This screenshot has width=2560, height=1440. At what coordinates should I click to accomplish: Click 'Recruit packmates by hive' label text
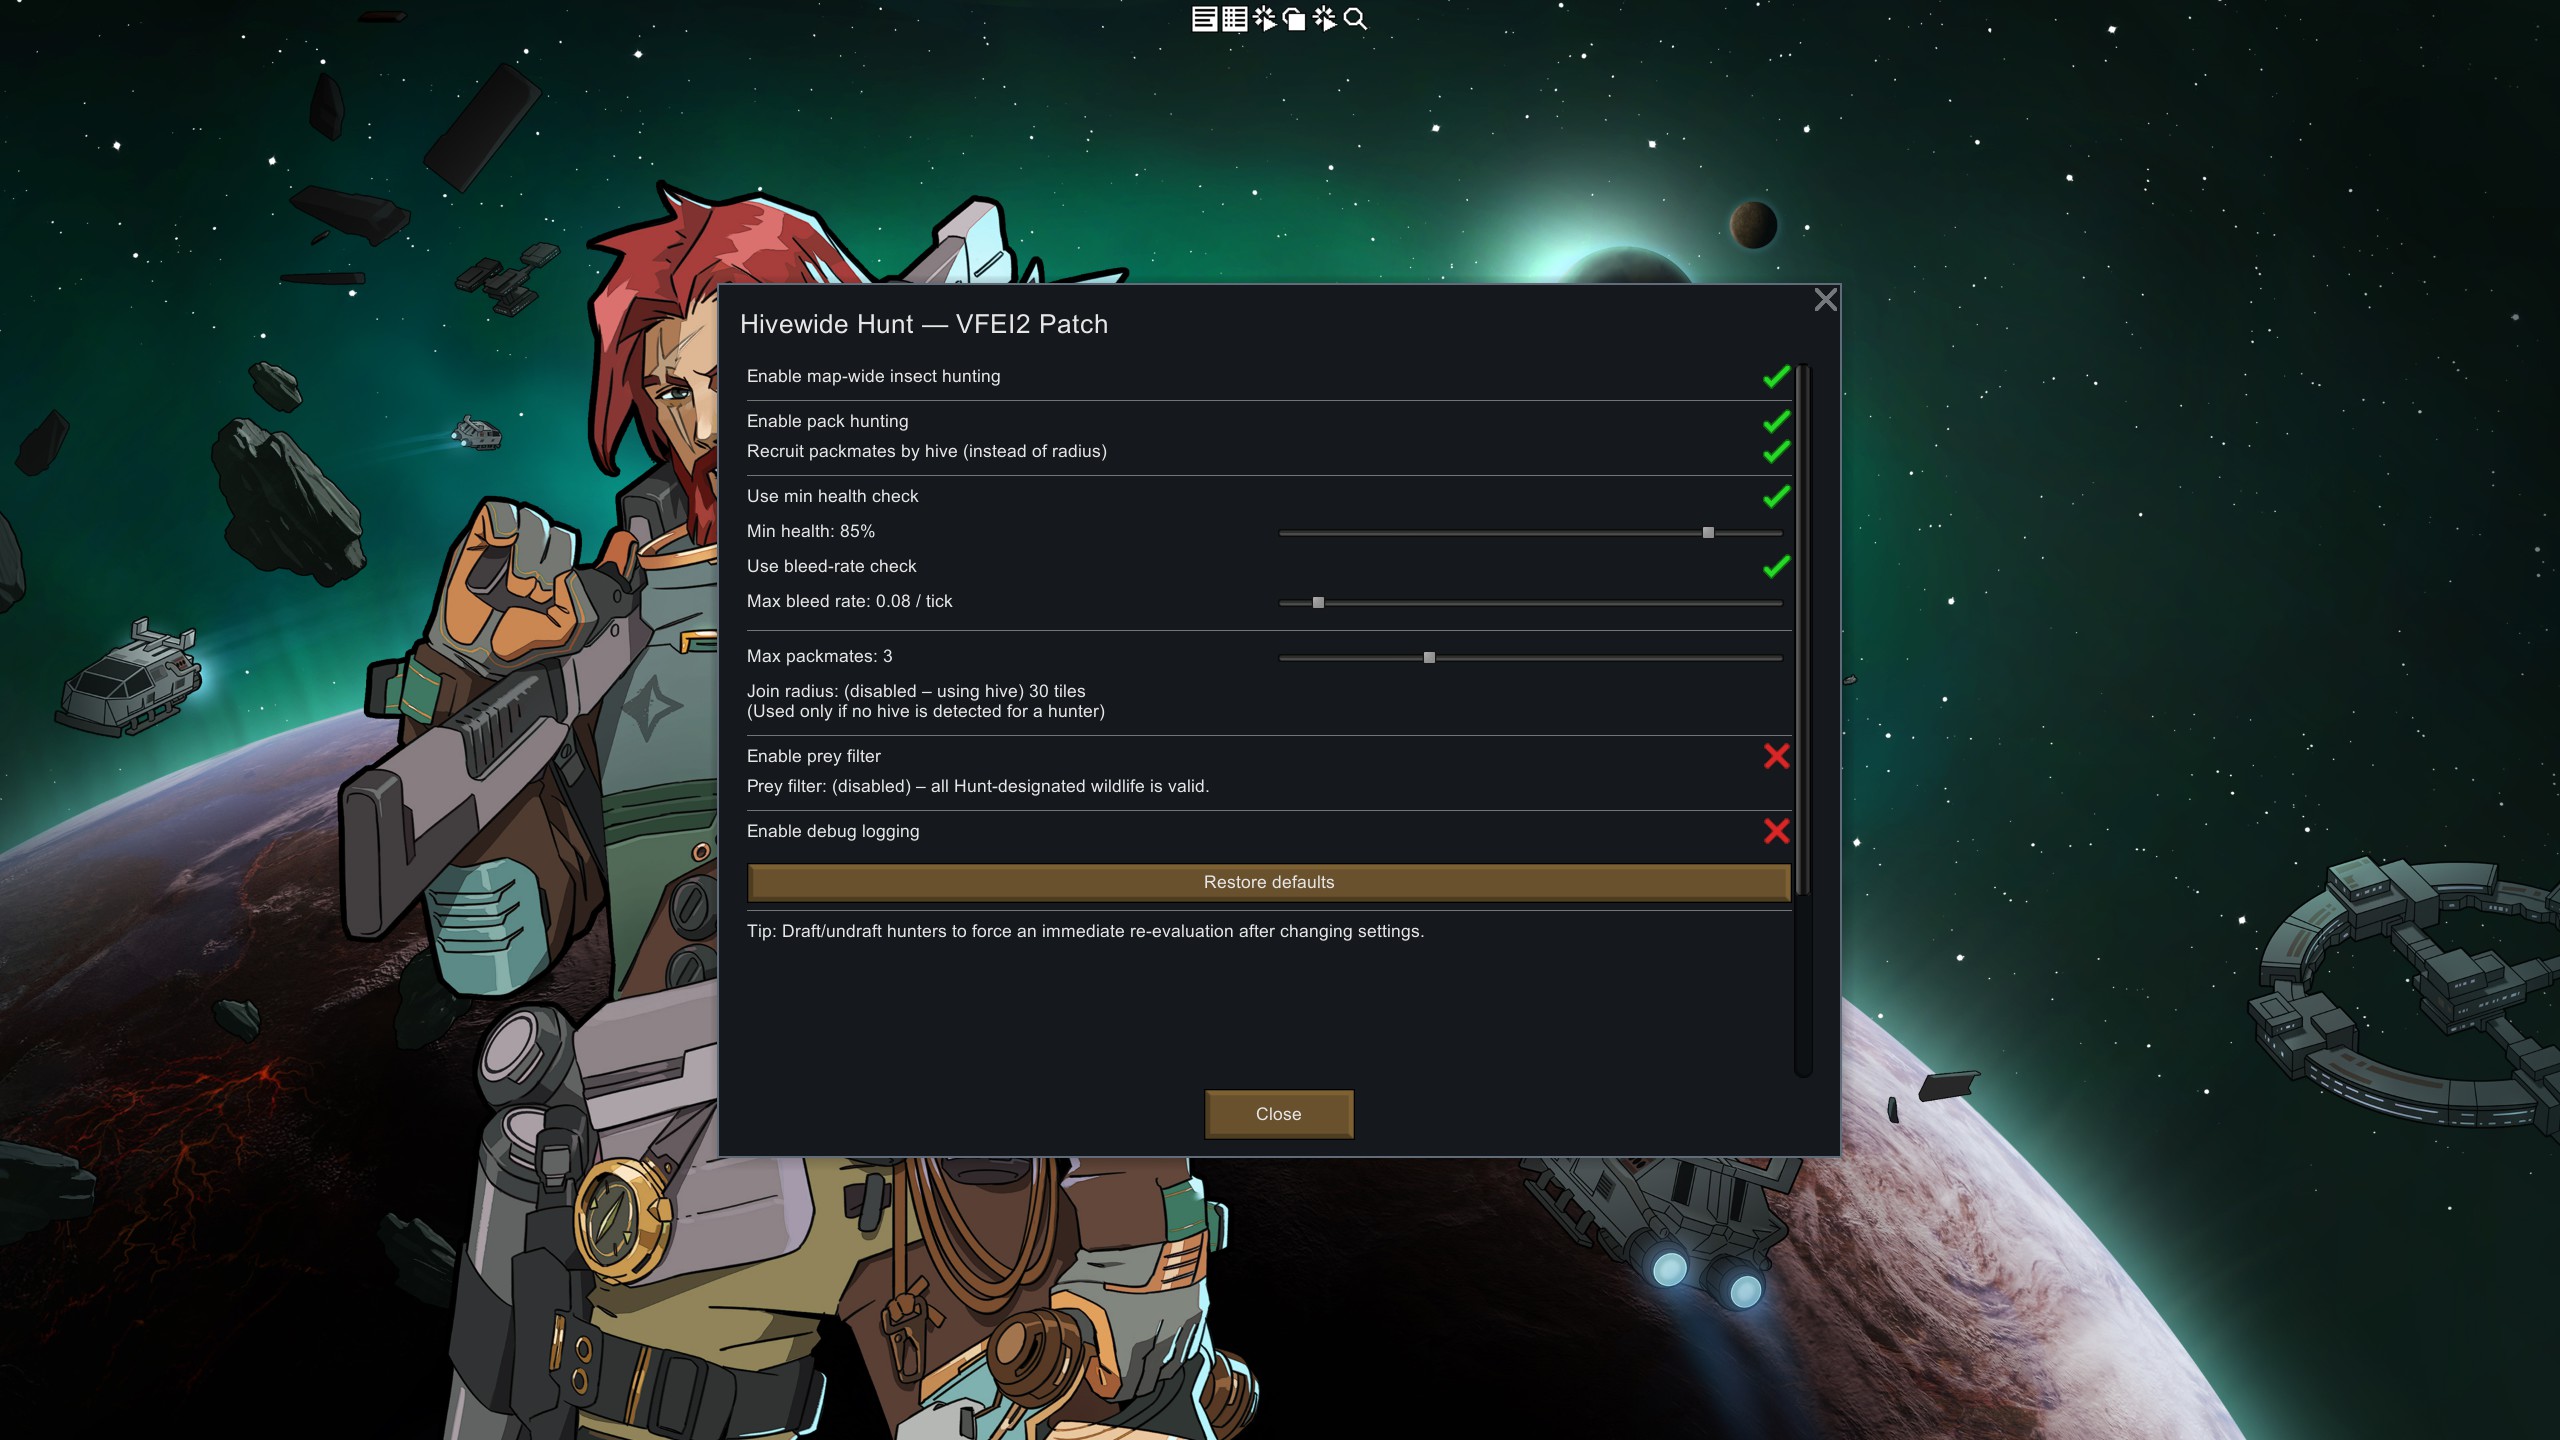(x=927, y=451)
